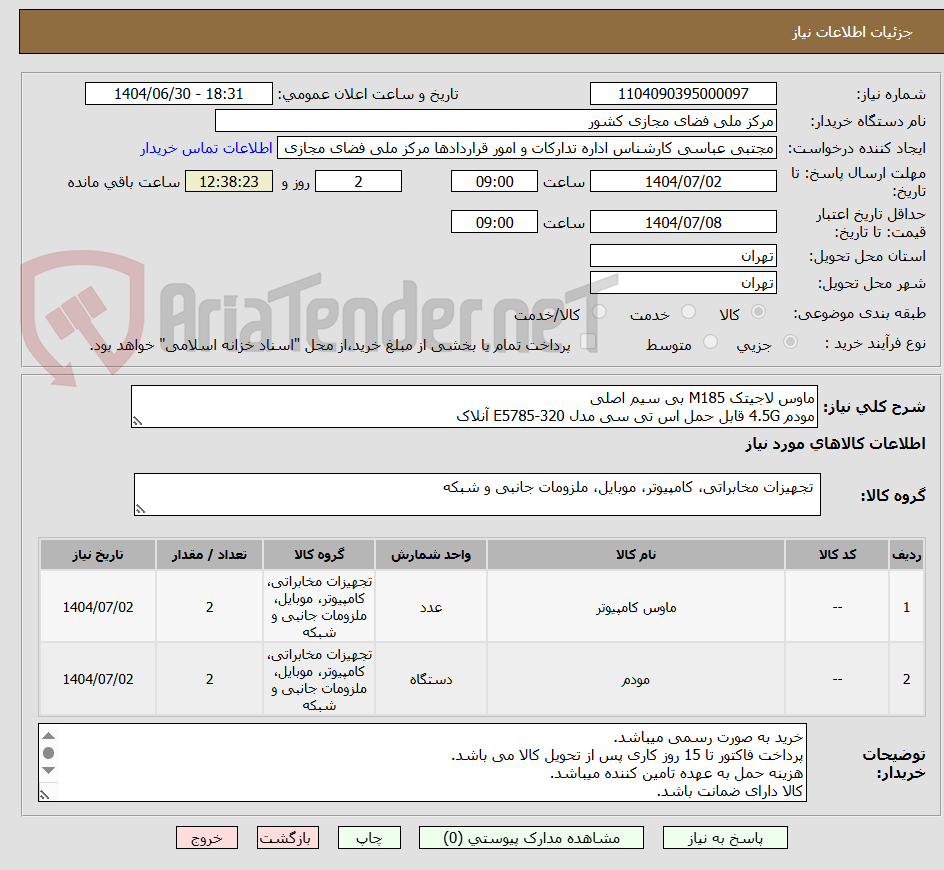Select the کالا radio button
The image size is (944, 870).
coord(757,312)
